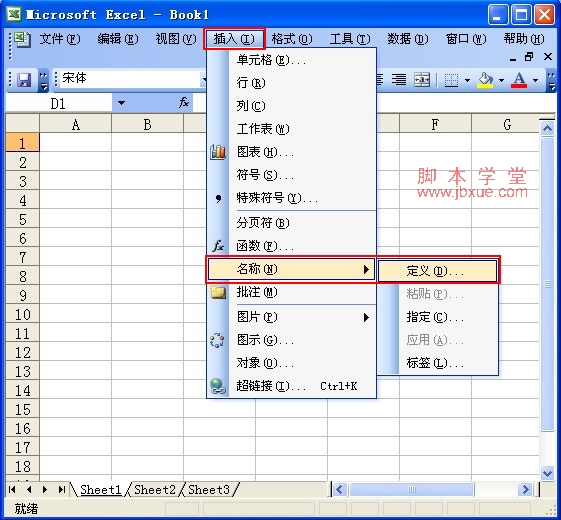561x520 pixels.
Task: Open the 窗口(W) menu
Action: click(x=466, y=39)
